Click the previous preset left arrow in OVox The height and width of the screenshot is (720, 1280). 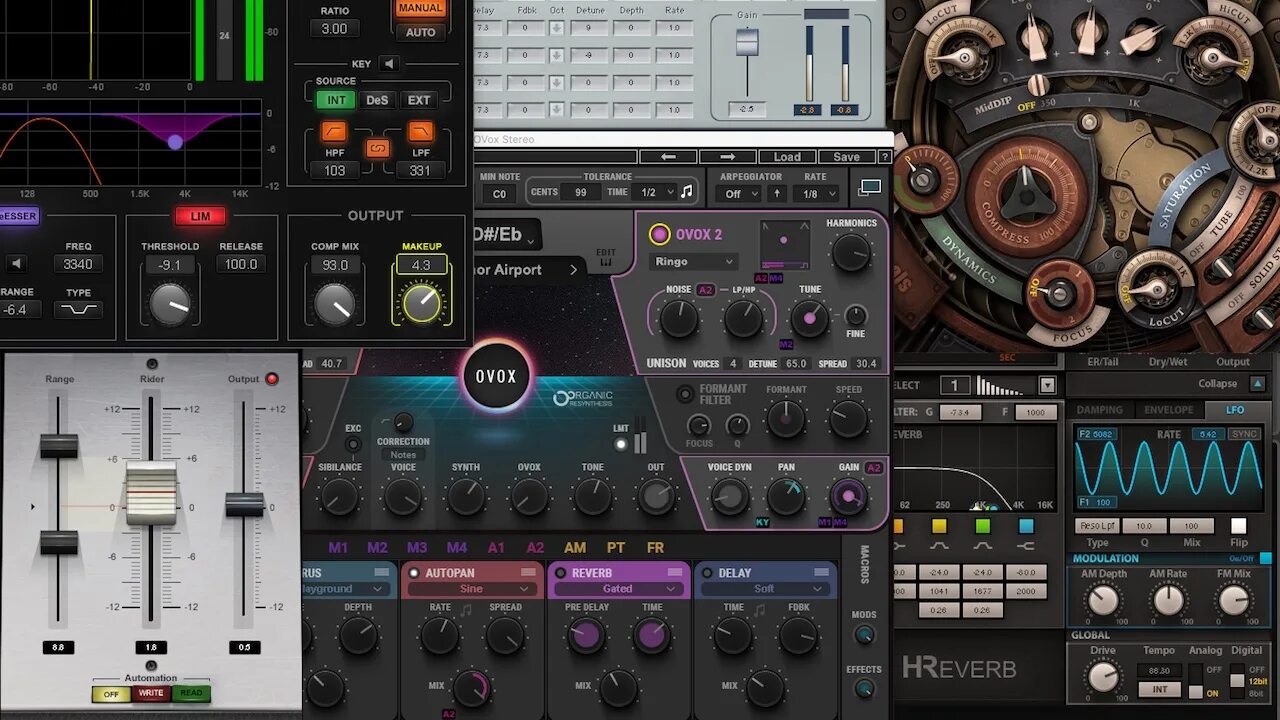(x=668, y=157)
